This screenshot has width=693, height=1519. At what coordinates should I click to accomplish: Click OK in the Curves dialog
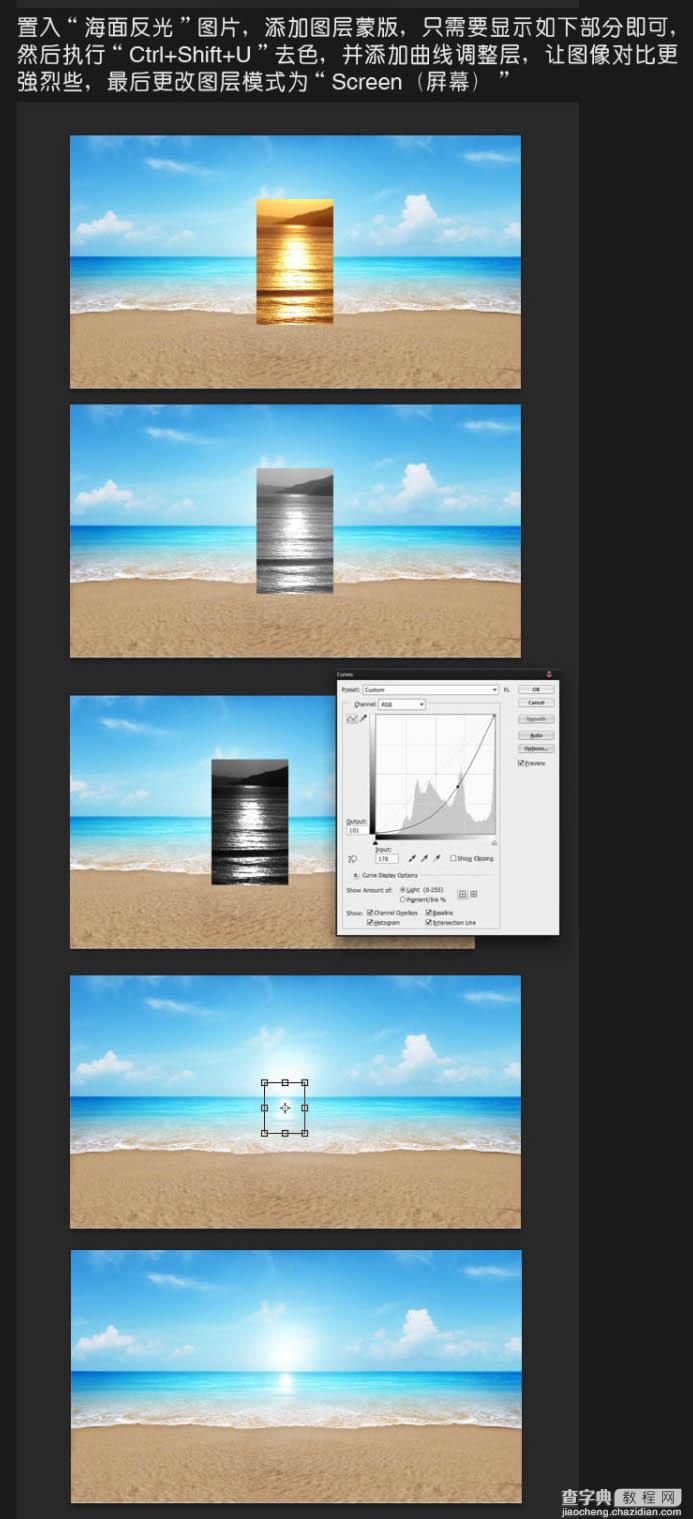[537, 690]
